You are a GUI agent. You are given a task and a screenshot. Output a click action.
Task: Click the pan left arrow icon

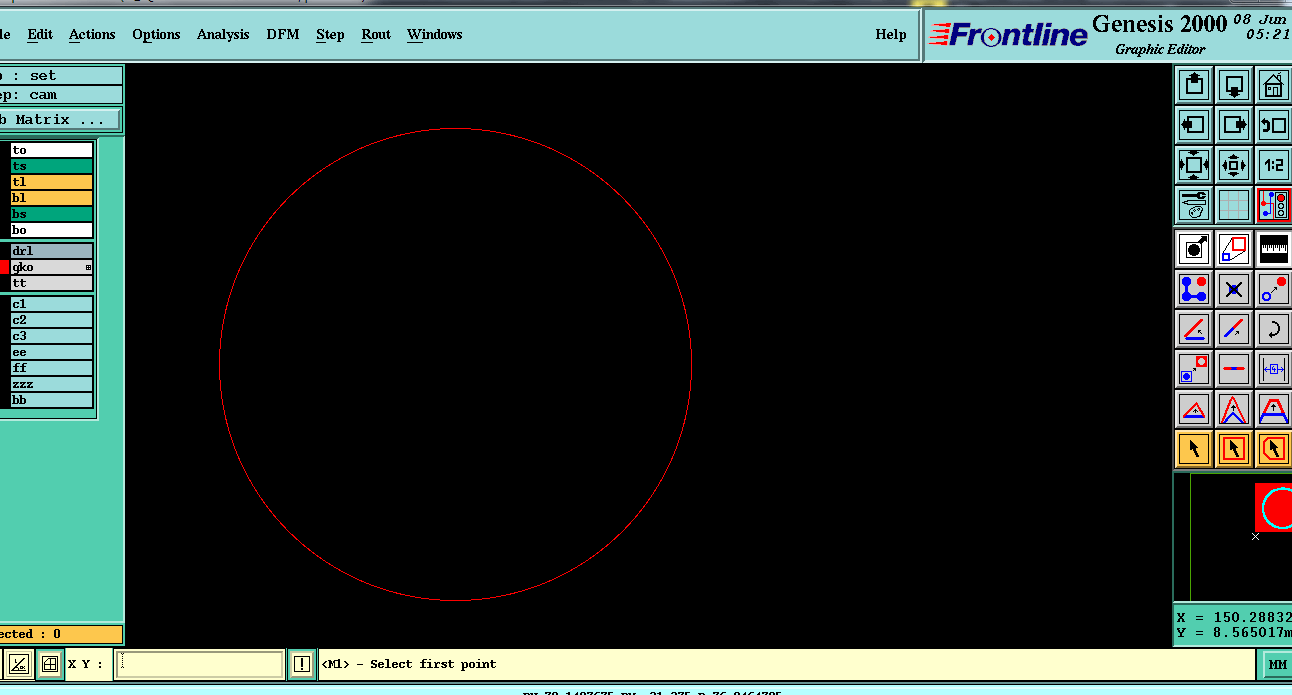(1194, 125)
